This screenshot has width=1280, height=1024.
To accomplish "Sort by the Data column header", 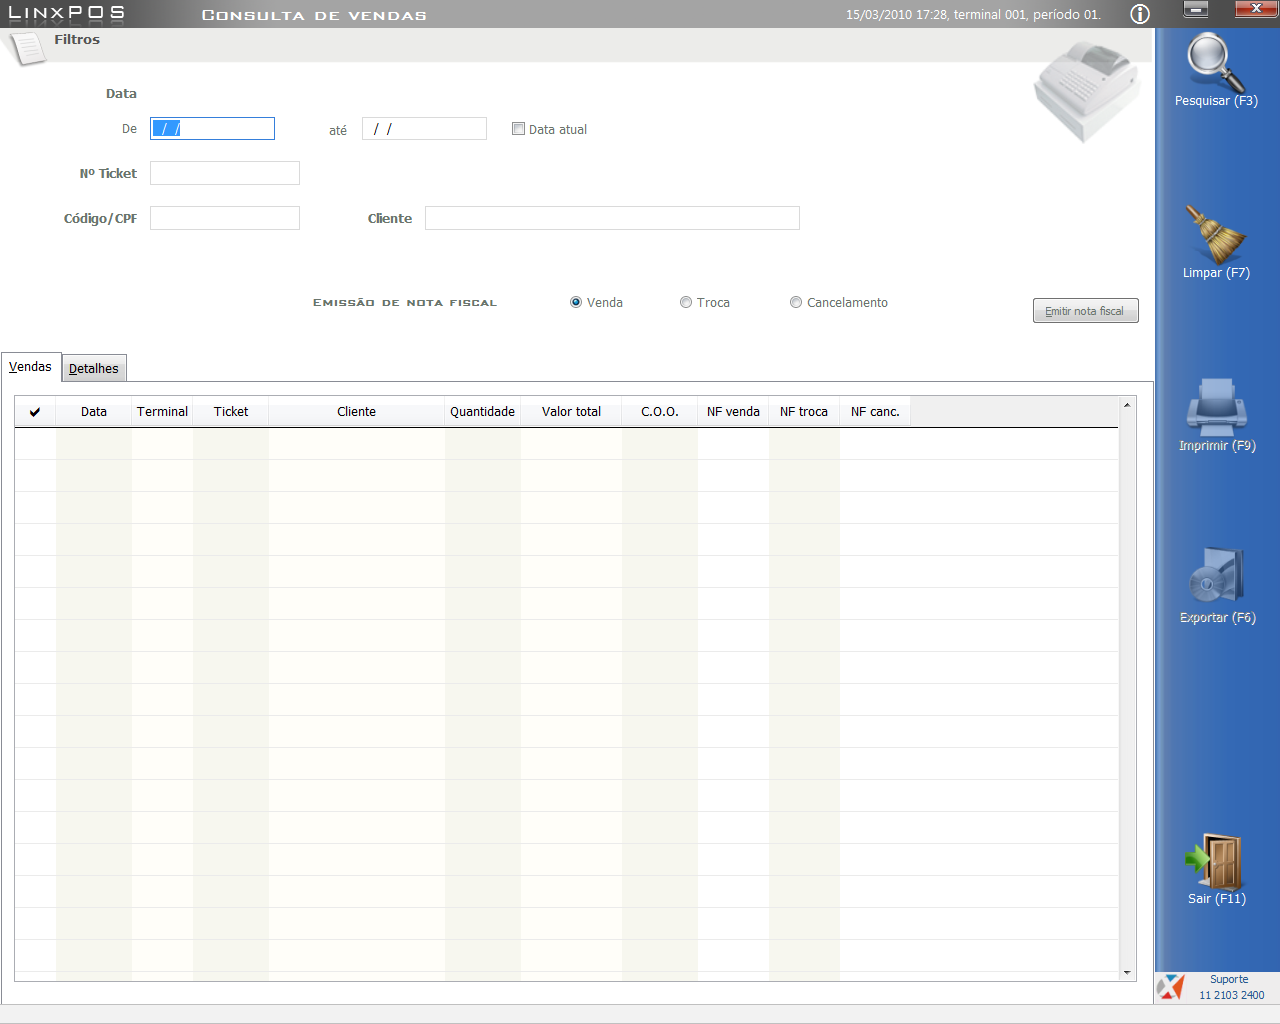I will tap(94, 412).
